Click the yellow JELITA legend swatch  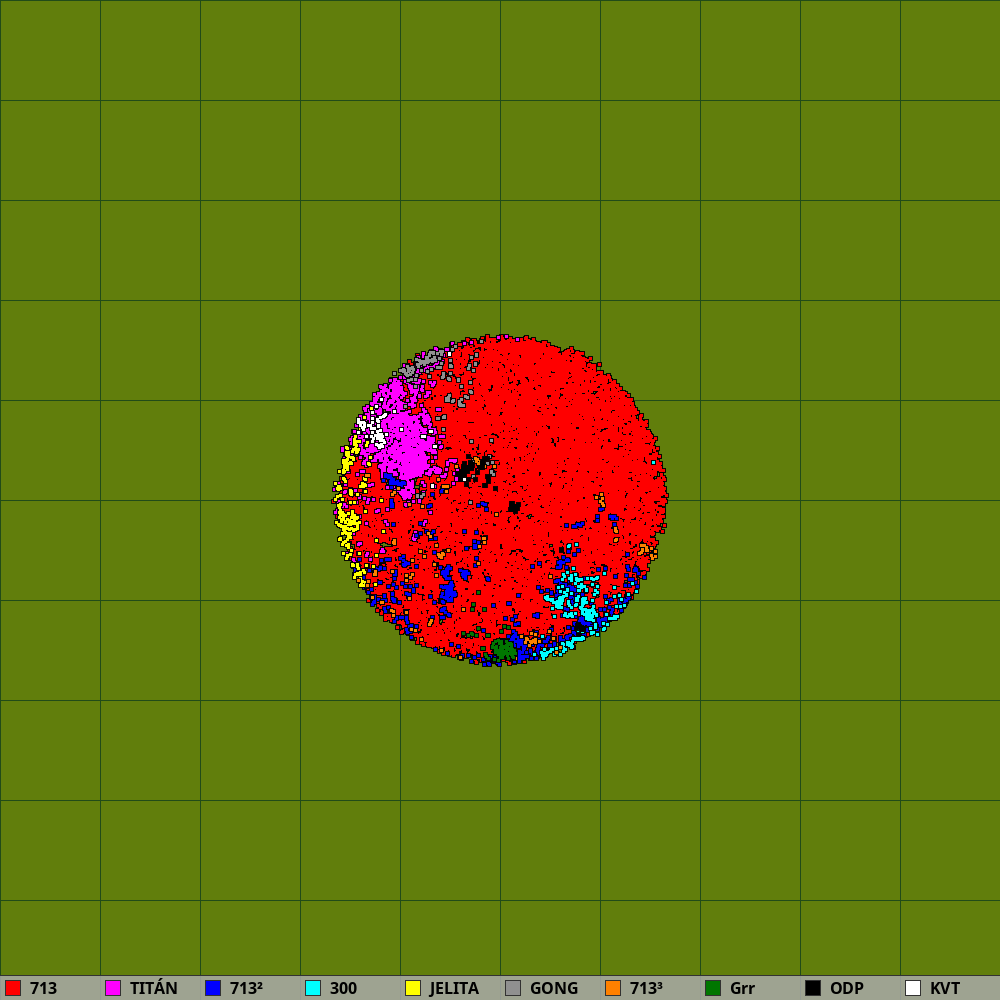click(413, 988)
